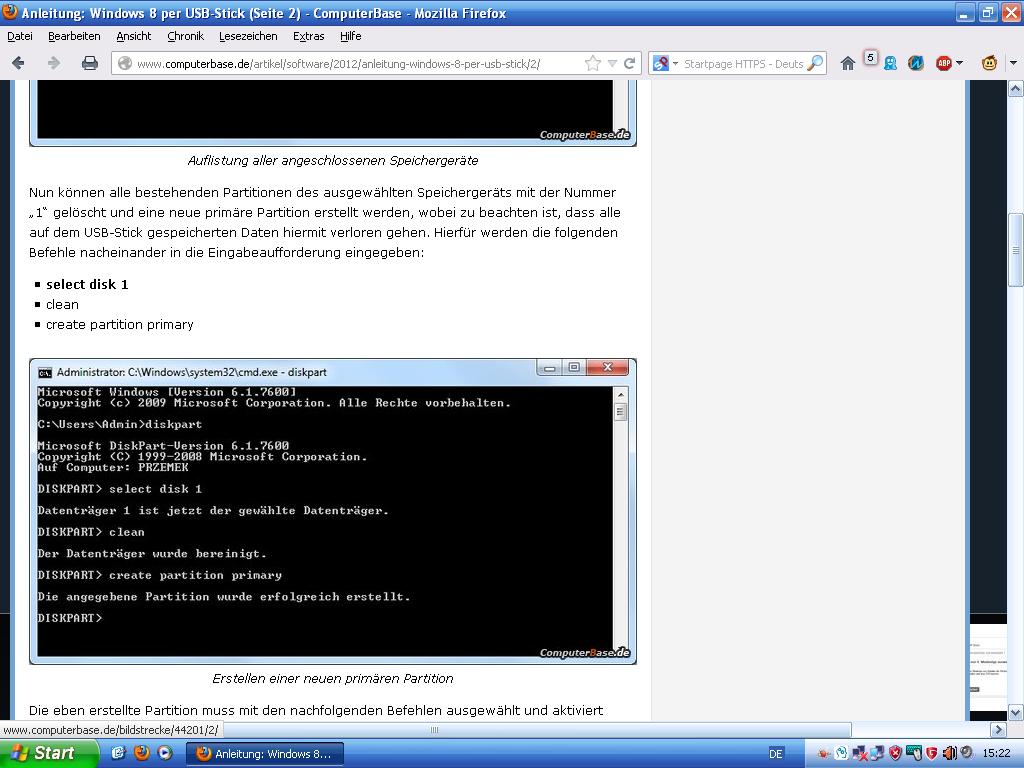Click the network connection tray icon

tap(877, 754)
